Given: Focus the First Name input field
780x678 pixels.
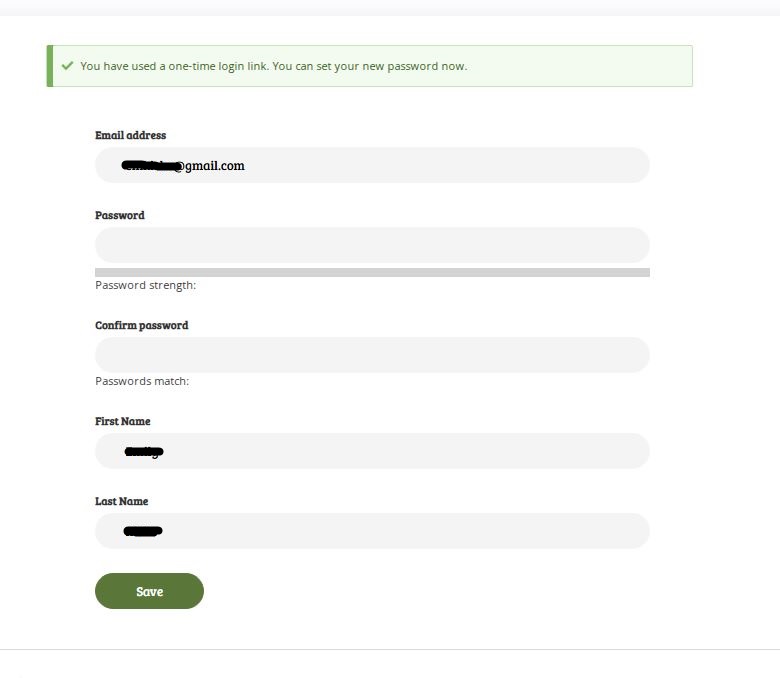Looking at the screenshot, I should (x=372, y=451).
